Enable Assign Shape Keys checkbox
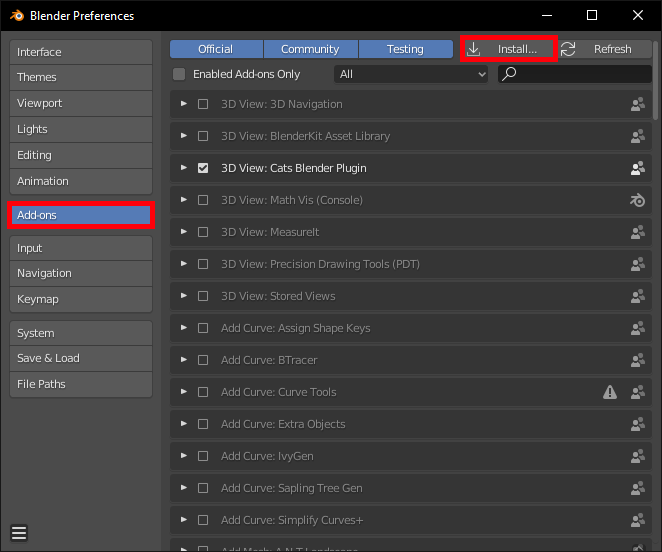 tap(203, 328)
